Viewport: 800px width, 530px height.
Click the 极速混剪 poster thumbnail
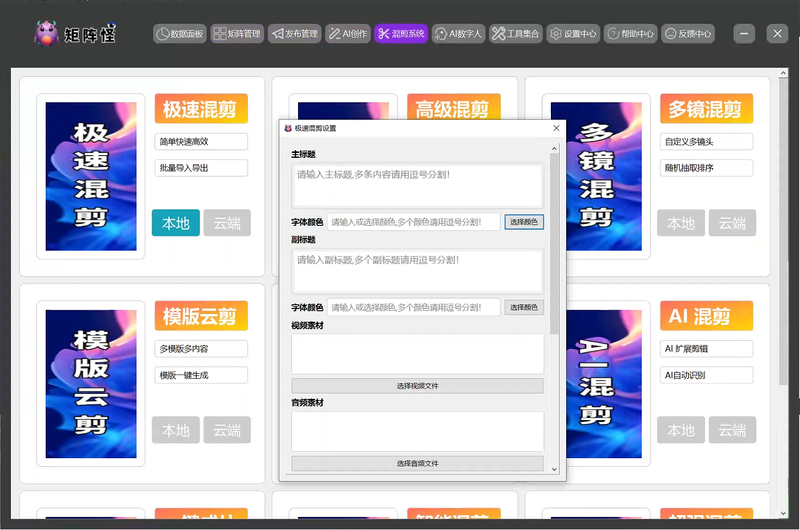[x=91, y=176]
